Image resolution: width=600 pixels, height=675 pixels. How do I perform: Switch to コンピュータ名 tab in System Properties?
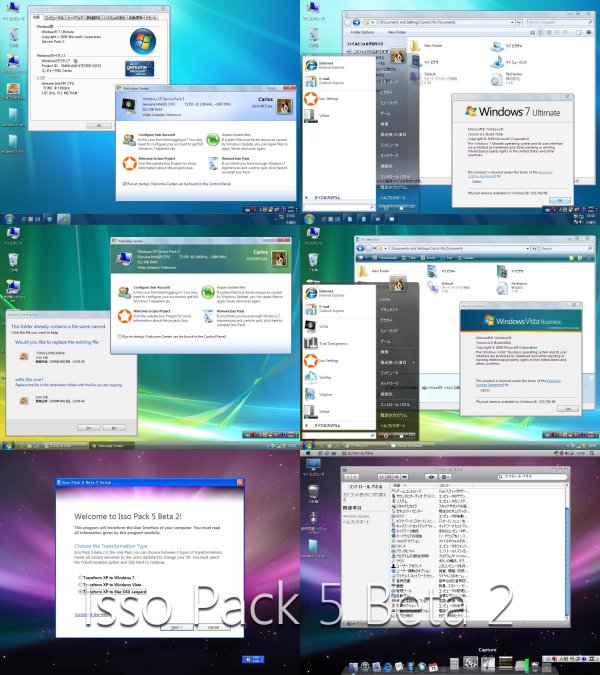[54, 18]
